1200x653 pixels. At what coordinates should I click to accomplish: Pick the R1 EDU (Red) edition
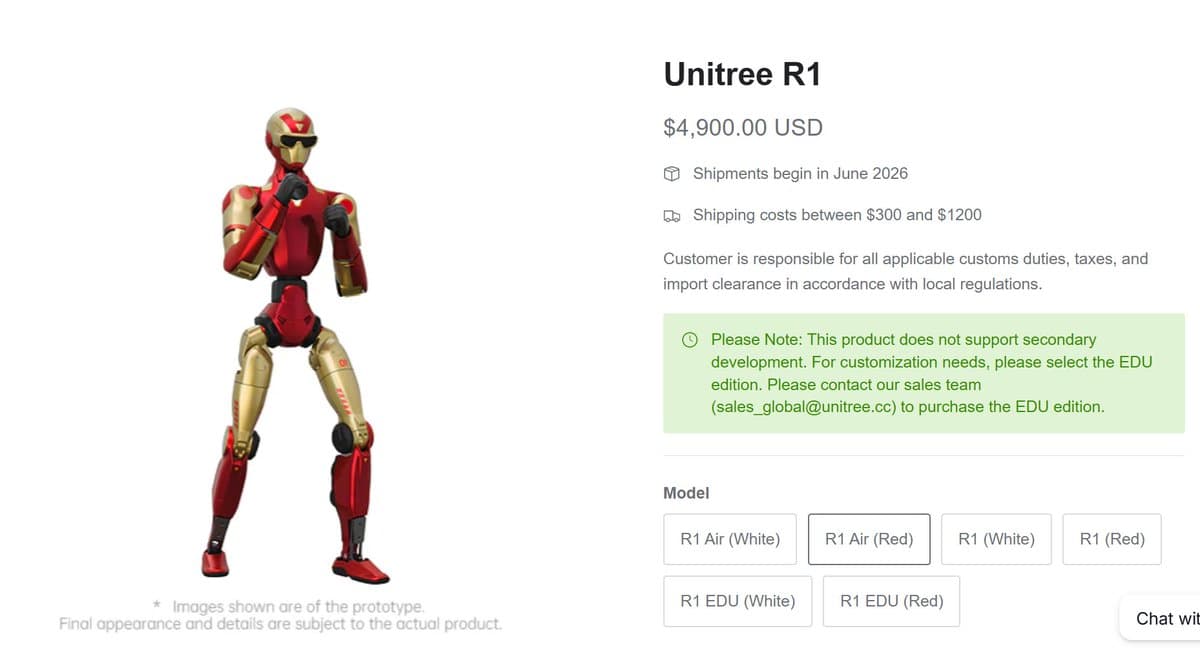point(891,601)
